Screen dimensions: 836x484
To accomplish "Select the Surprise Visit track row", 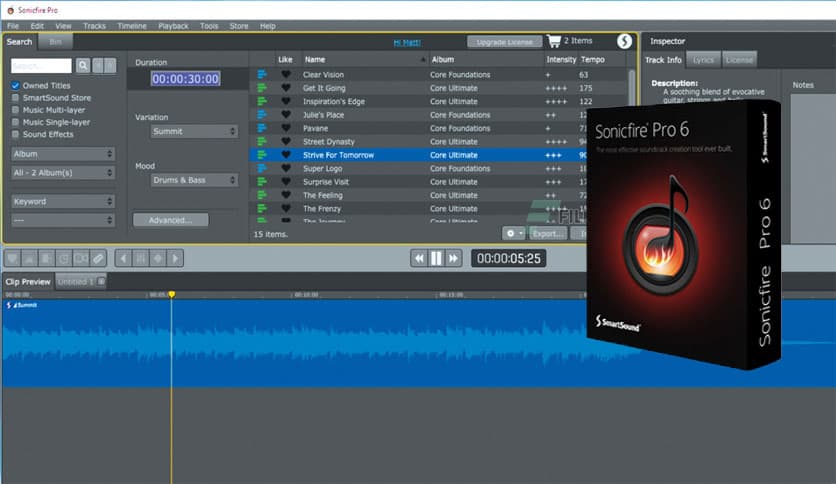I will pyautogui.click(x=417, y=182).
